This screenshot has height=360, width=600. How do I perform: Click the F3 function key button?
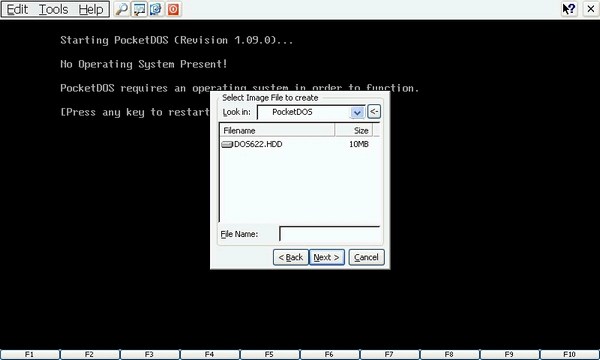point(150,355)
